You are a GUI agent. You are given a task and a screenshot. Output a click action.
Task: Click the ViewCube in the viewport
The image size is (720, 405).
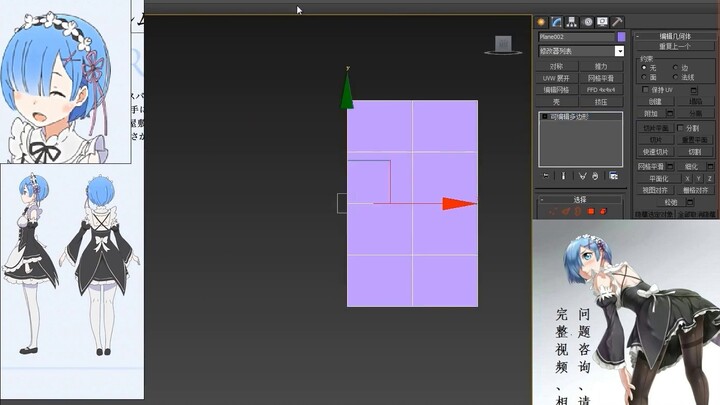(504, 44)
